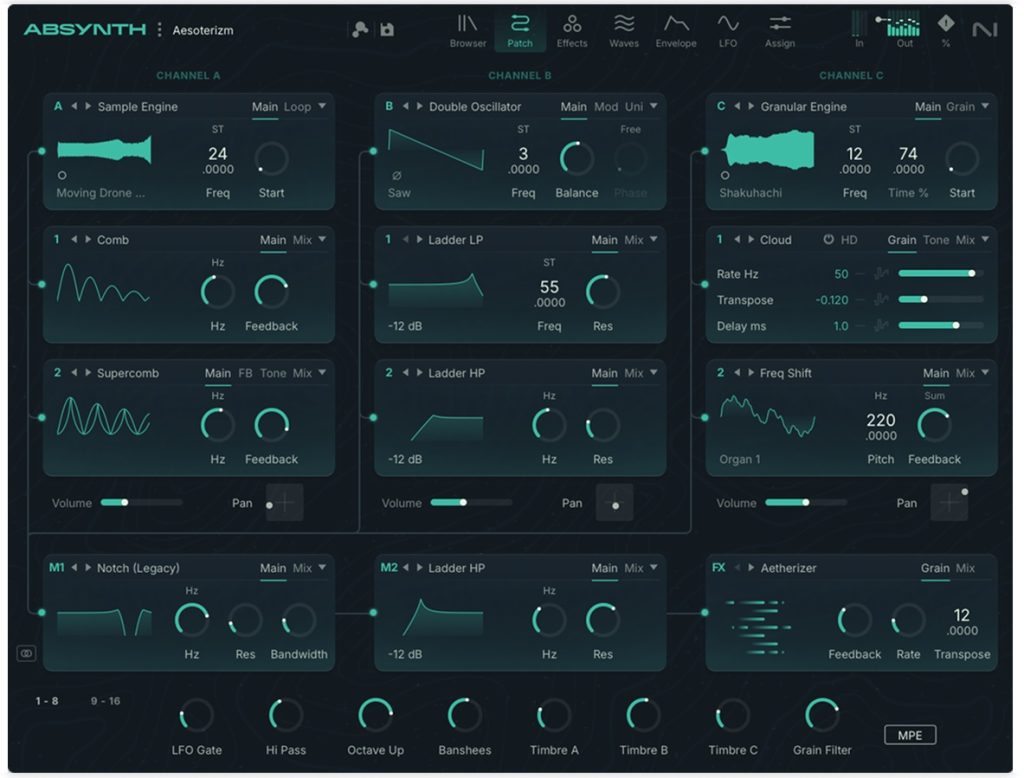This screenshot has height=778, width=1024.
Task: Click the Channel C Pan XY pad
Action: (948, 502)
